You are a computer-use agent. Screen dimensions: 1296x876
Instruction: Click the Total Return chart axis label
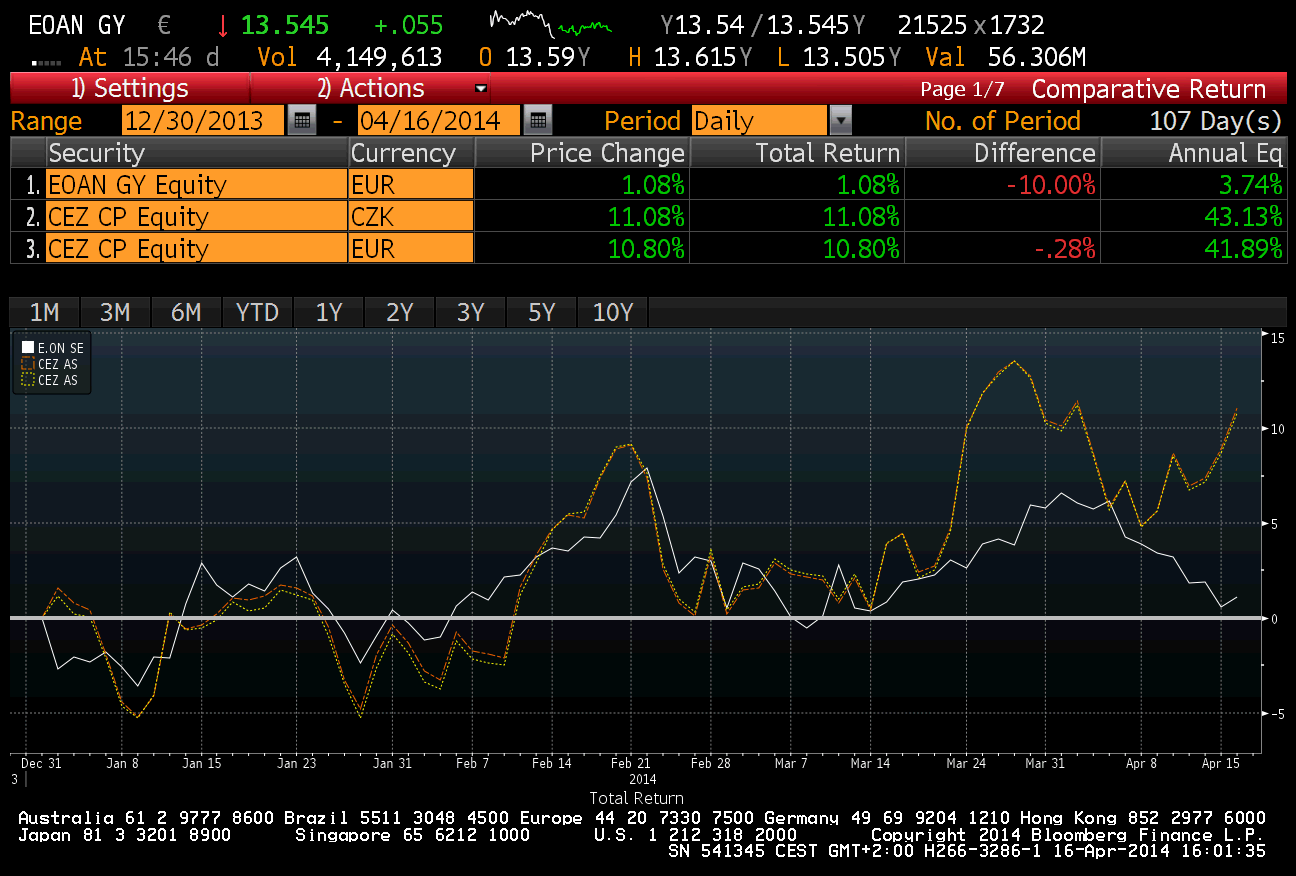coord(636,798)
